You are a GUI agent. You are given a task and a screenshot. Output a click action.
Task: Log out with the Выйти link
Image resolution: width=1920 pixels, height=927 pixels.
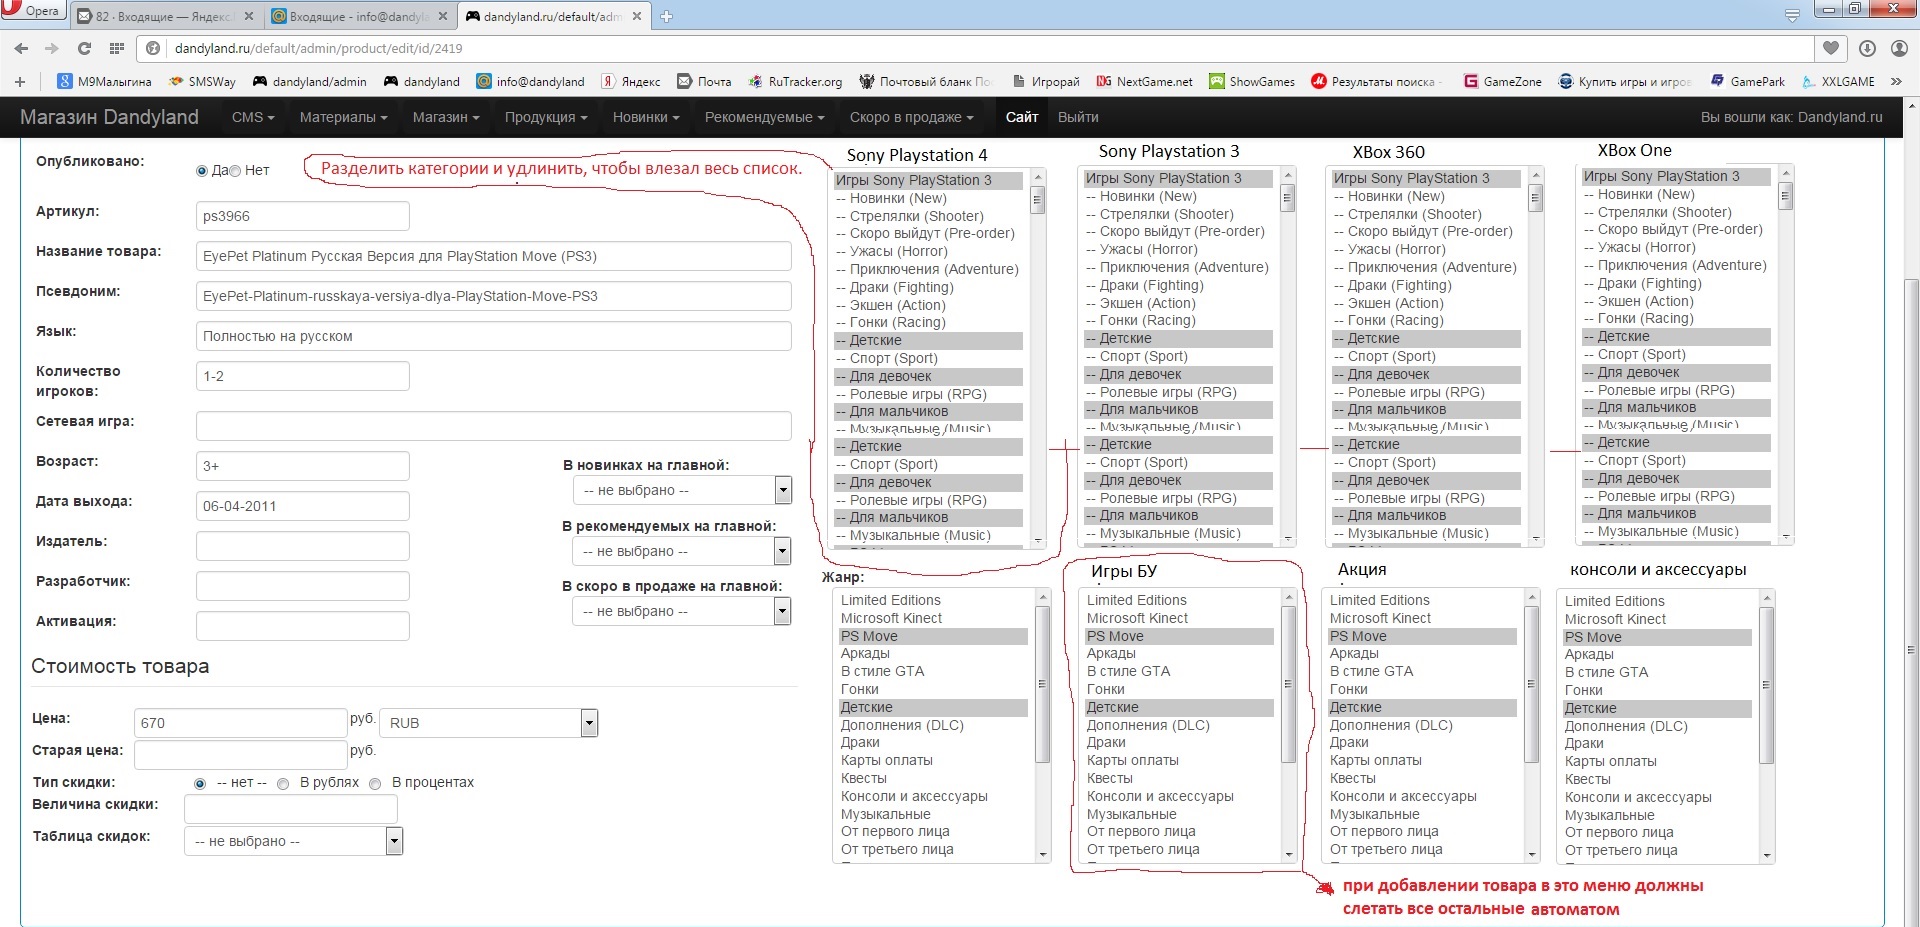pyautogui.click(x=1078, y=117)
